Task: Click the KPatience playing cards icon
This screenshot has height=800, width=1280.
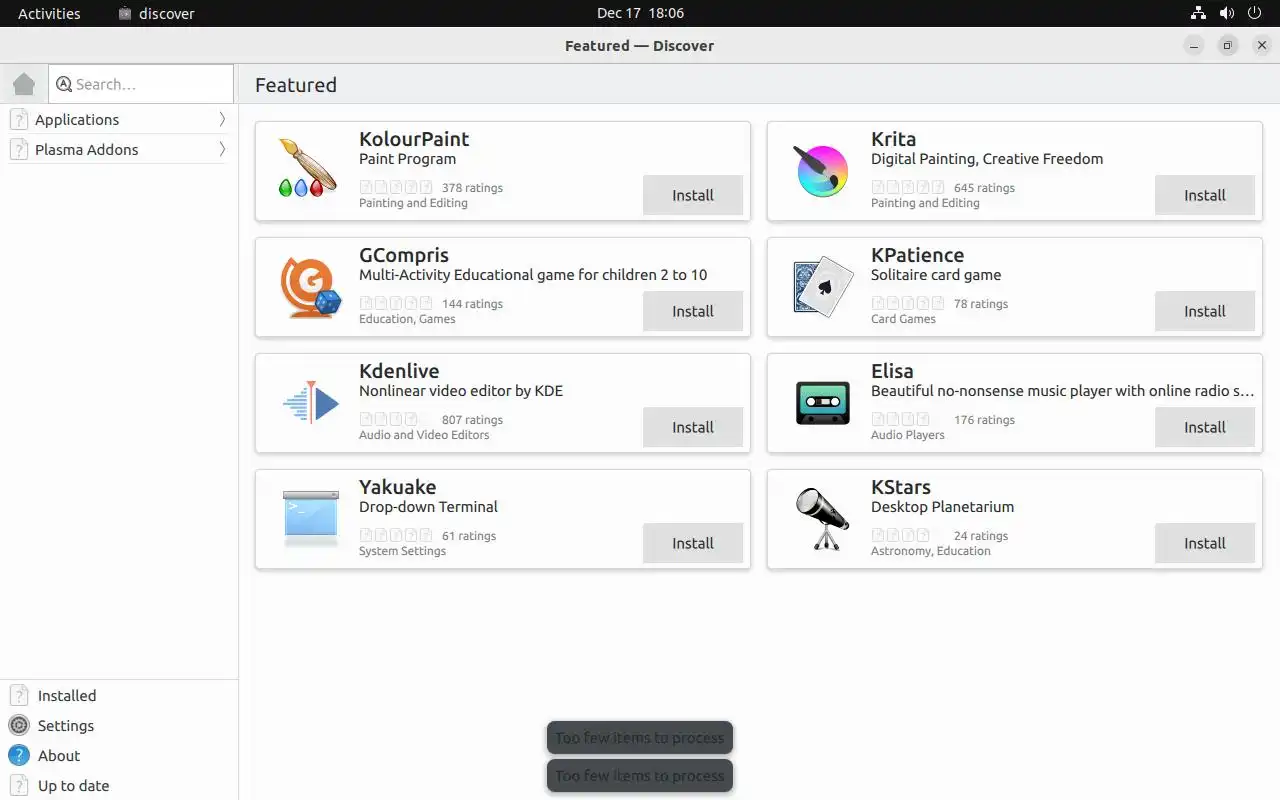Action: [x=823, y=287]
